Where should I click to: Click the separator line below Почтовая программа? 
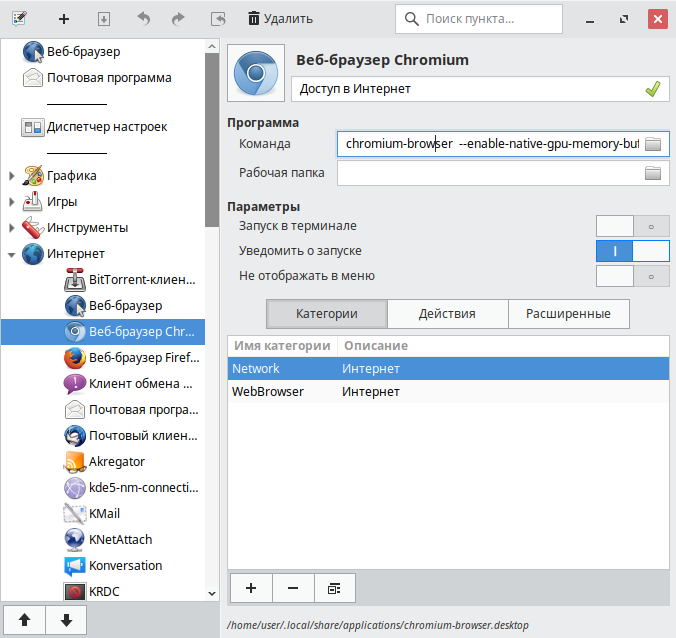click(77, 104)
